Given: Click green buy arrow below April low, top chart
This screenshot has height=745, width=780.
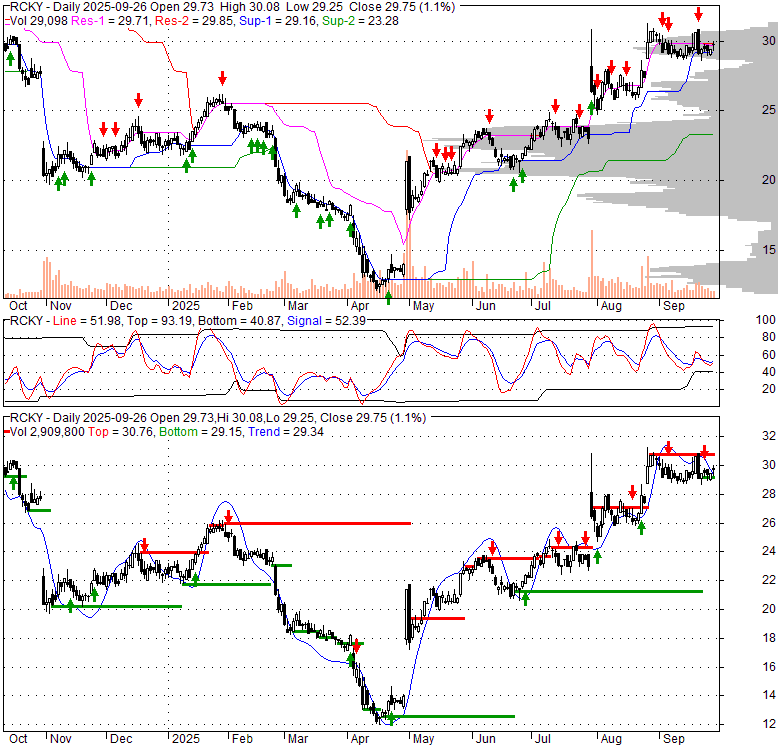Looking at the screenshot, I should point(389,298).
